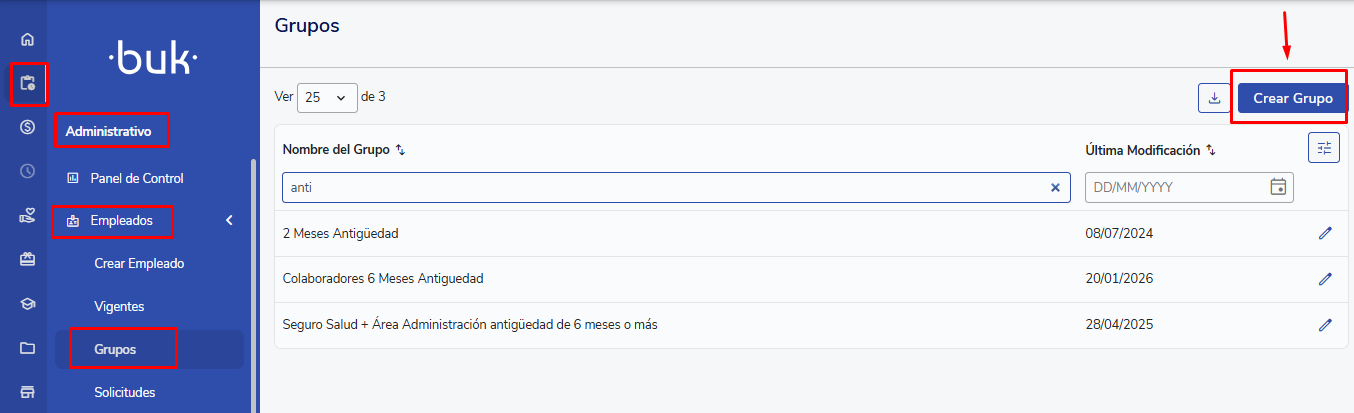
Task: Click the home icon in left rail
Action: tap(27, 40)
